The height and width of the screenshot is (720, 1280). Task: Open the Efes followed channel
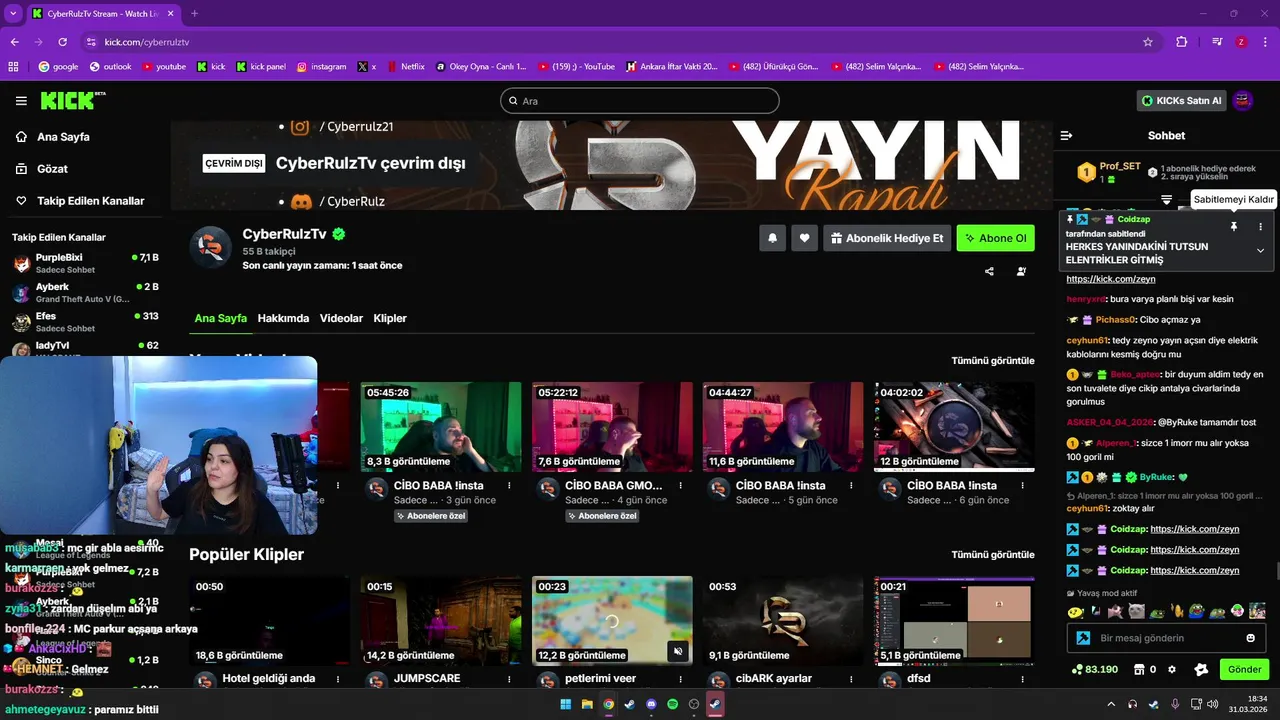pyautogui.click(x=85, y=322)
